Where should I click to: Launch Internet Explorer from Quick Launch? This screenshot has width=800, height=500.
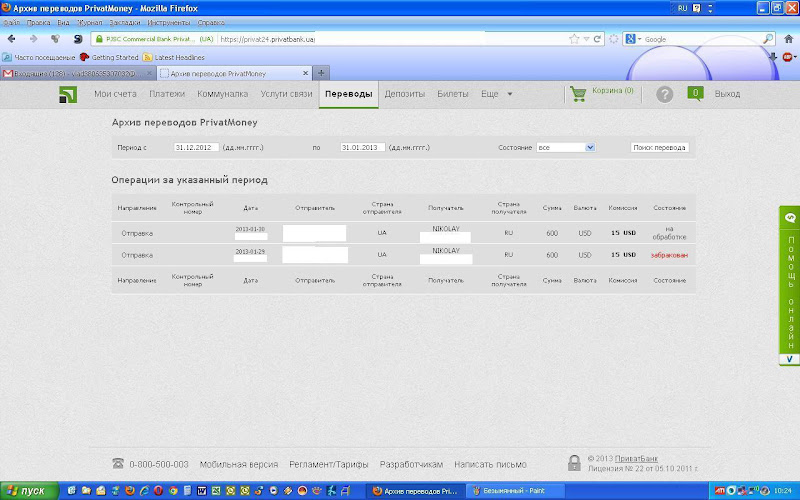[x=144, y=491]
